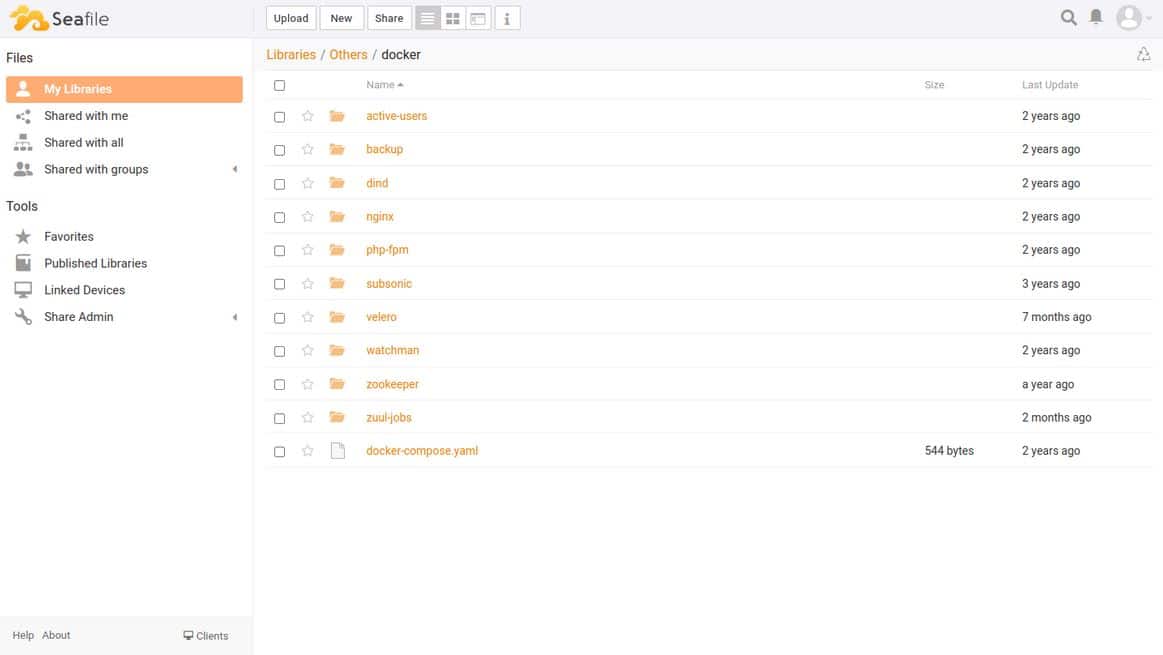This screenshot has height=655, width=1163.
Task: Open the search magnifier icon
Action: [1068, 18]
